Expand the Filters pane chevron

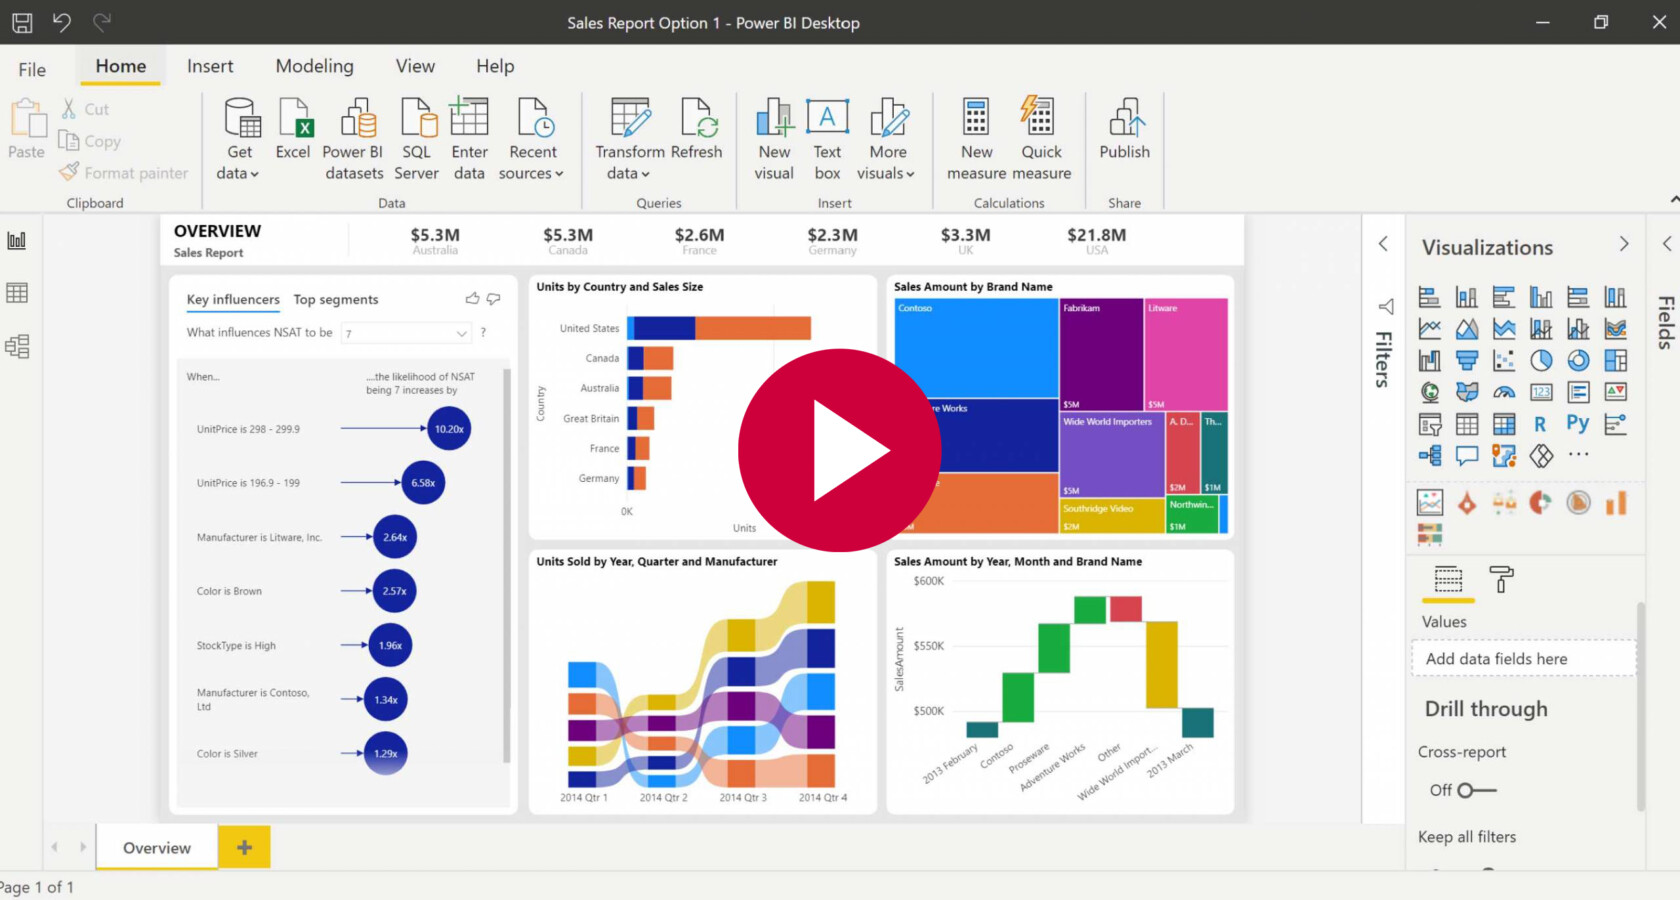click(x=1384, y=244)
